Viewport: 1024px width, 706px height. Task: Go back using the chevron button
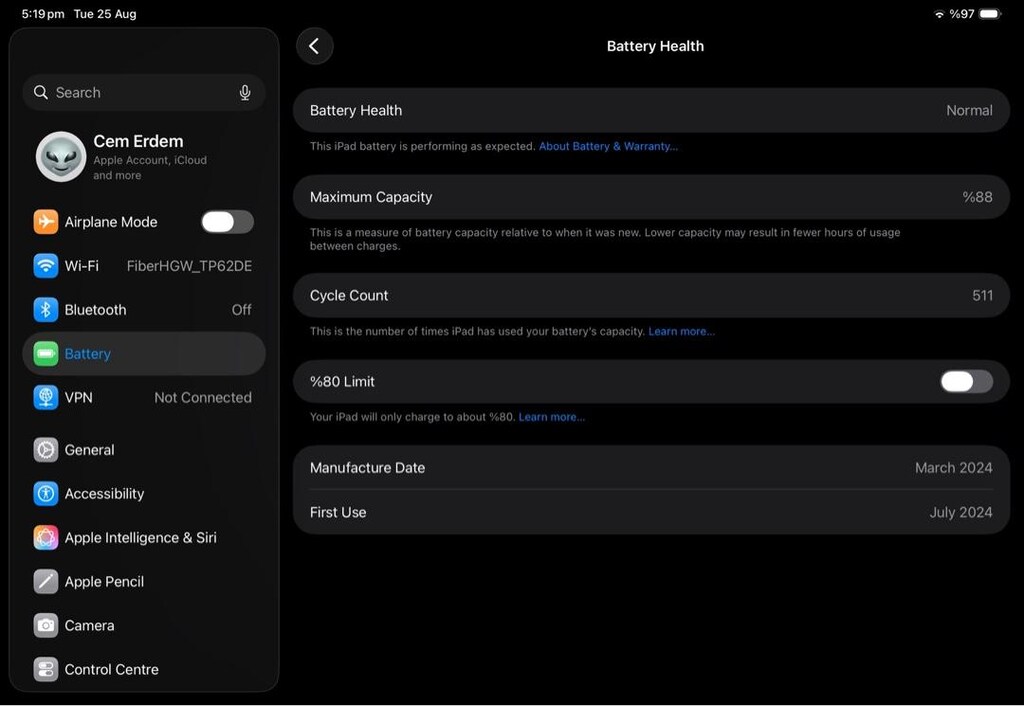(x=315, y=46)
